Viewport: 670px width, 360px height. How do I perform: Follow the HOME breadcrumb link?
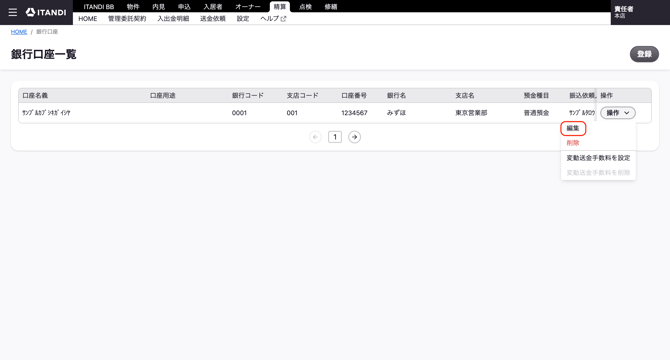click(19, 32)
